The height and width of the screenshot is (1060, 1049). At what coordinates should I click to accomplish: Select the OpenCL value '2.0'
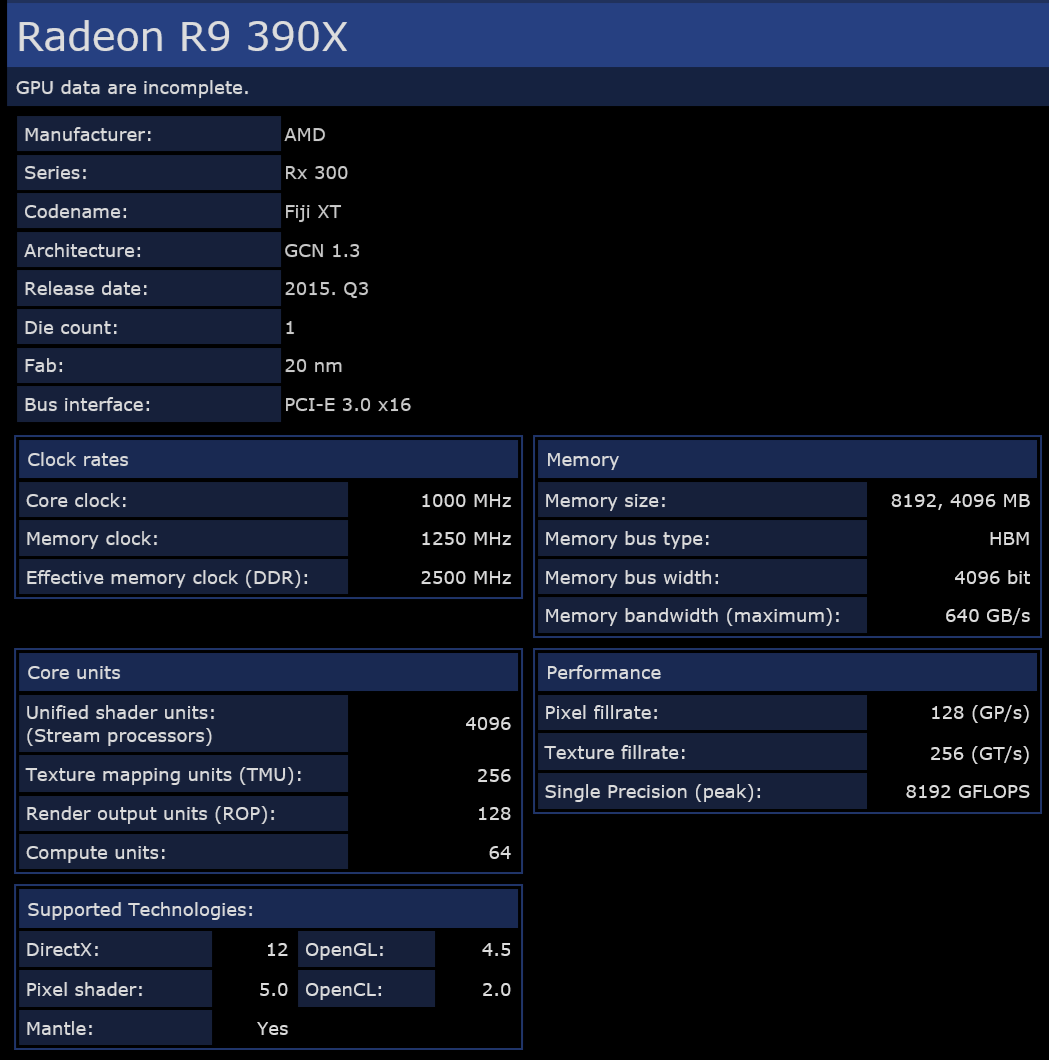496,990
